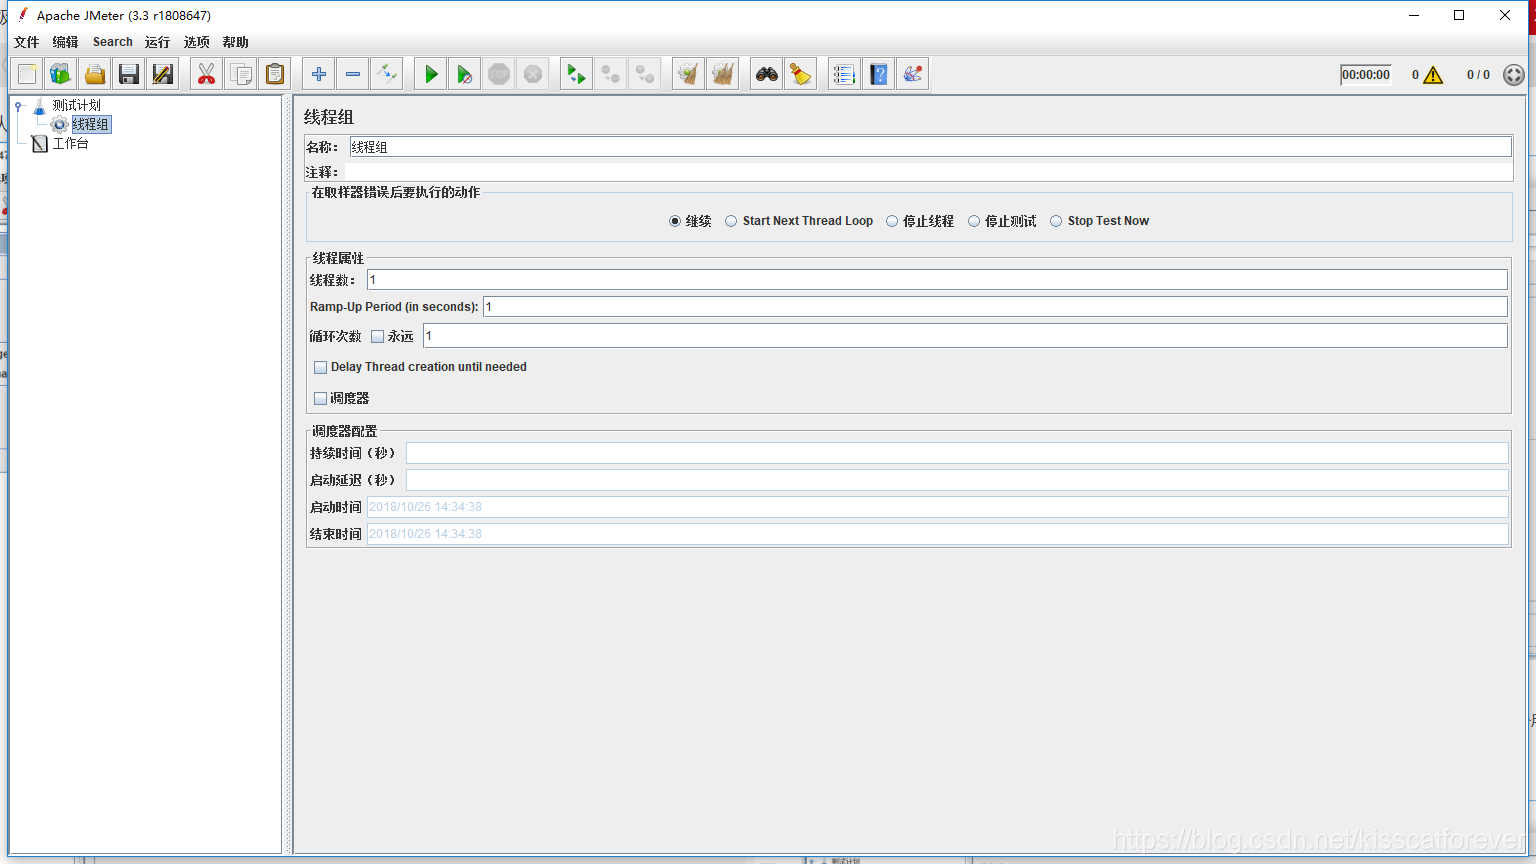Screen dimensions: 1536x864
Task: Click the Ramp-Up Period input field
Action: (995, 307)
